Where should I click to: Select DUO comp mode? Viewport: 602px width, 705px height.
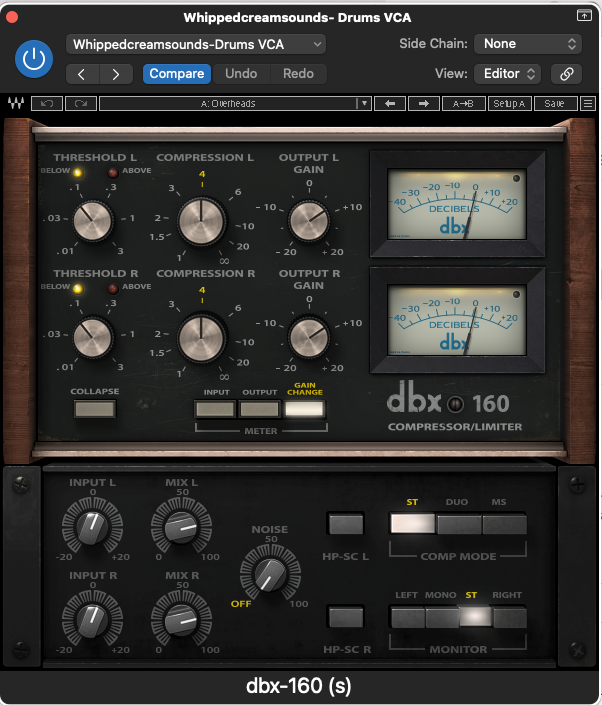tap(459, 524)
